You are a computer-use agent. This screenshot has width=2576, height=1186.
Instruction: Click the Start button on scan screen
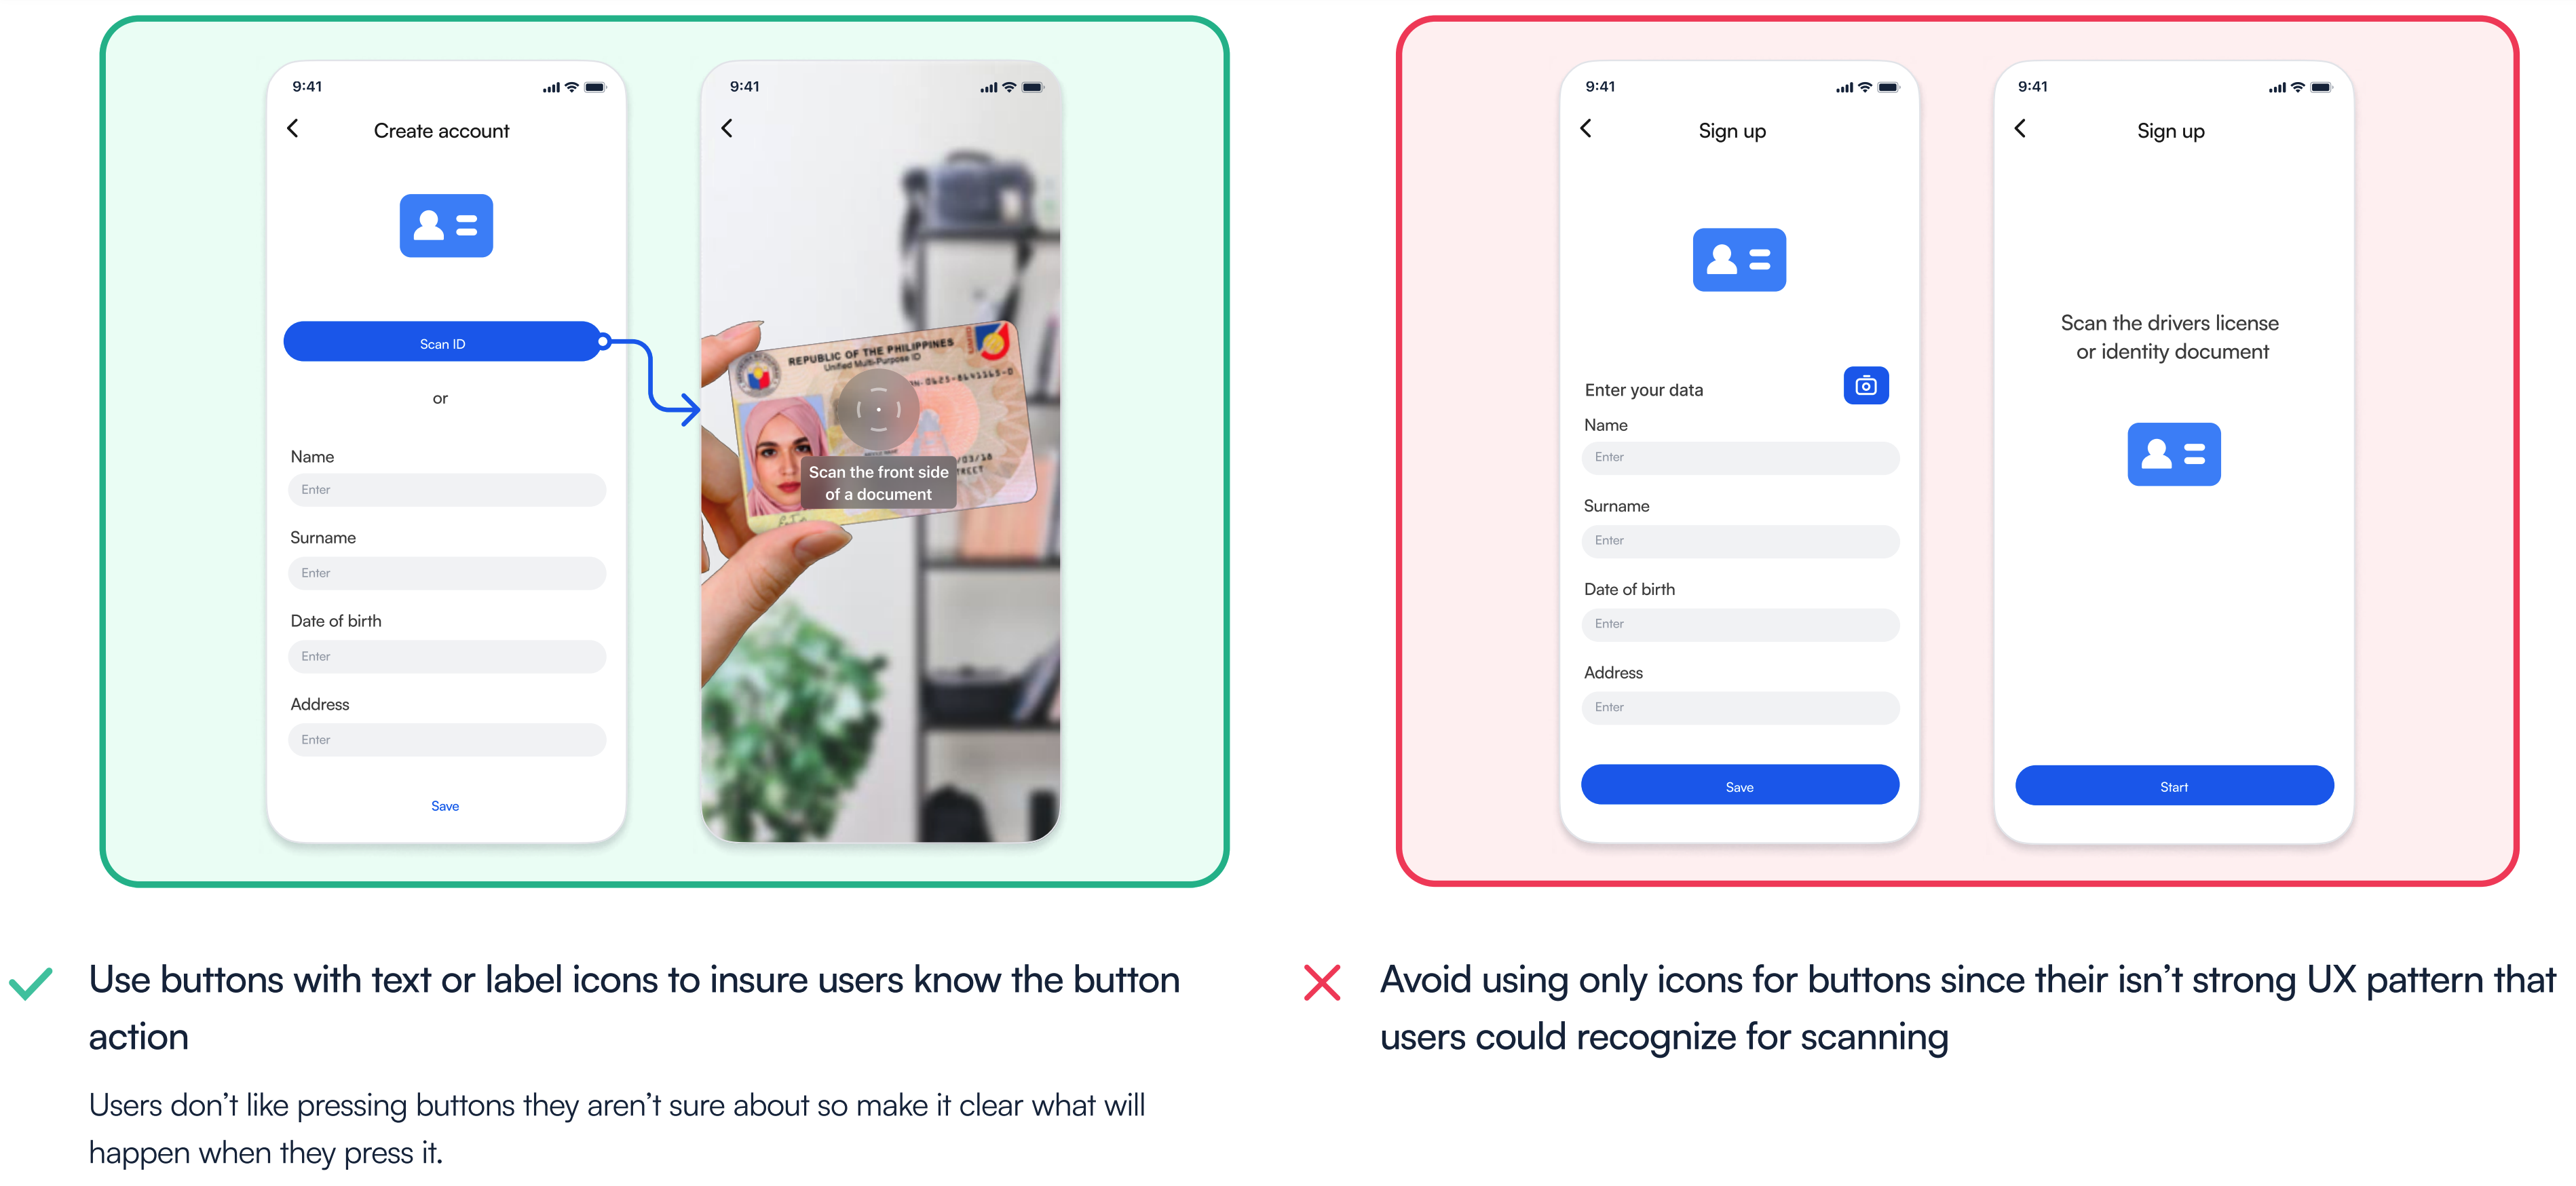2172,785
